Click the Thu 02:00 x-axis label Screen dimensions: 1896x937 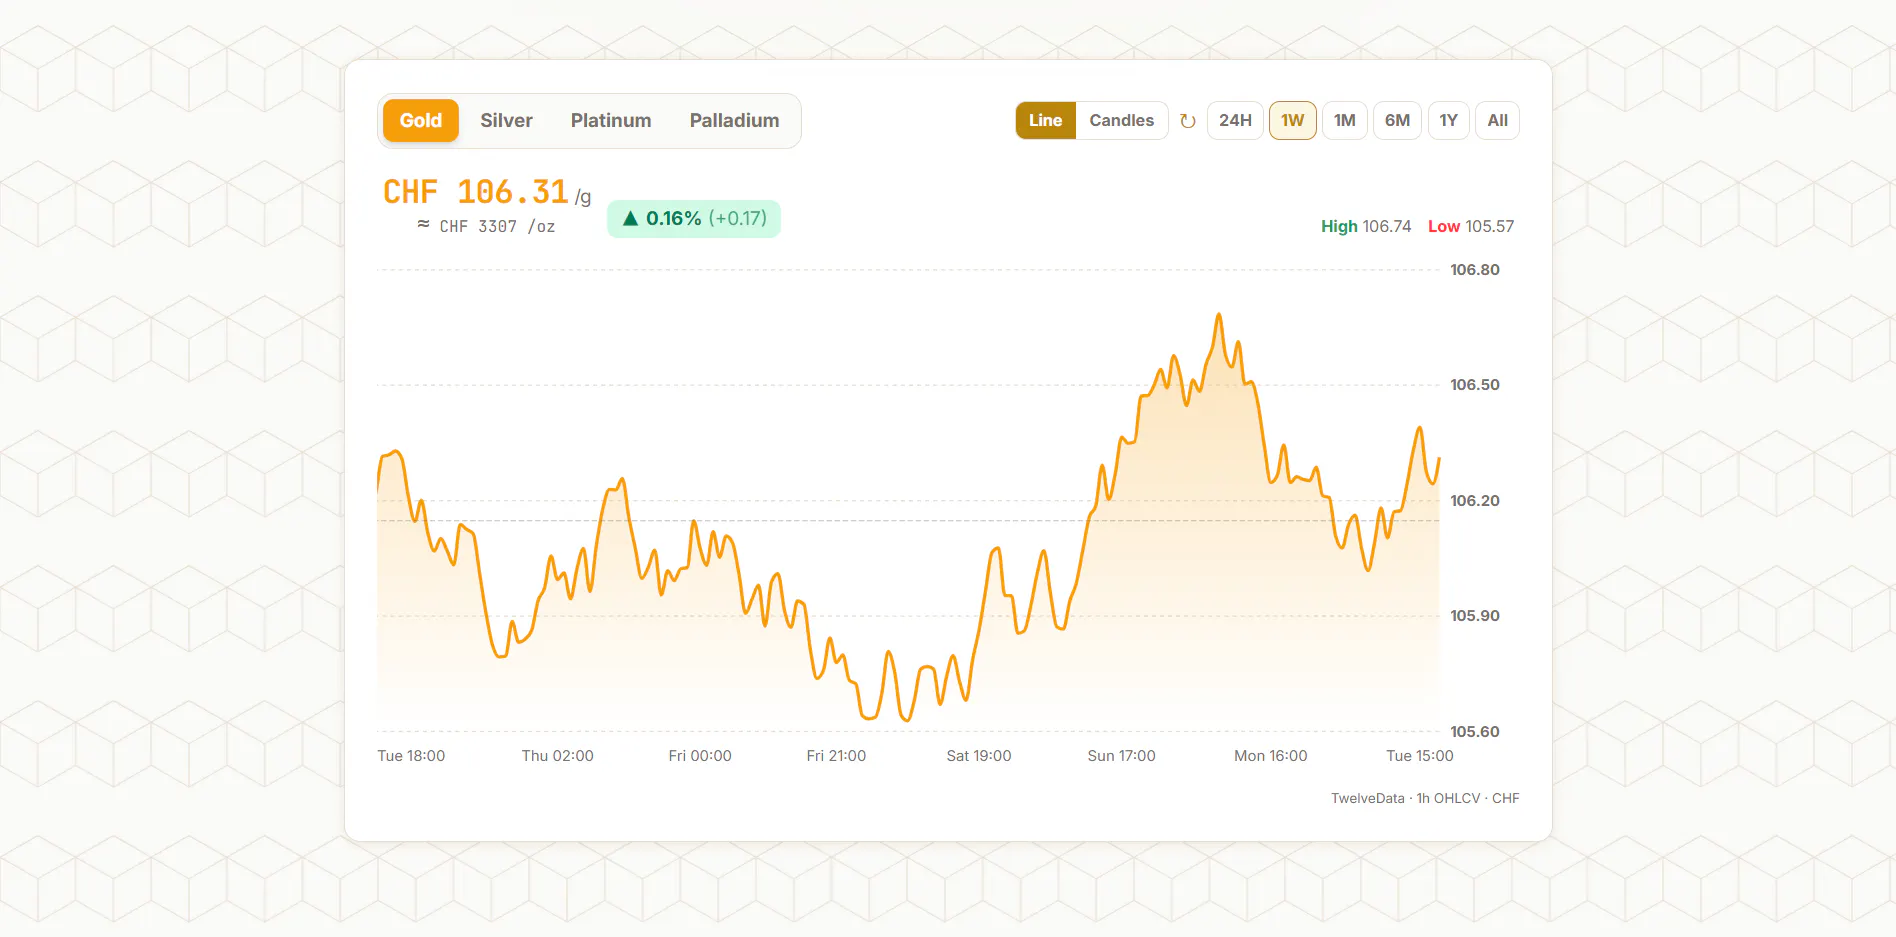(557, 756)
